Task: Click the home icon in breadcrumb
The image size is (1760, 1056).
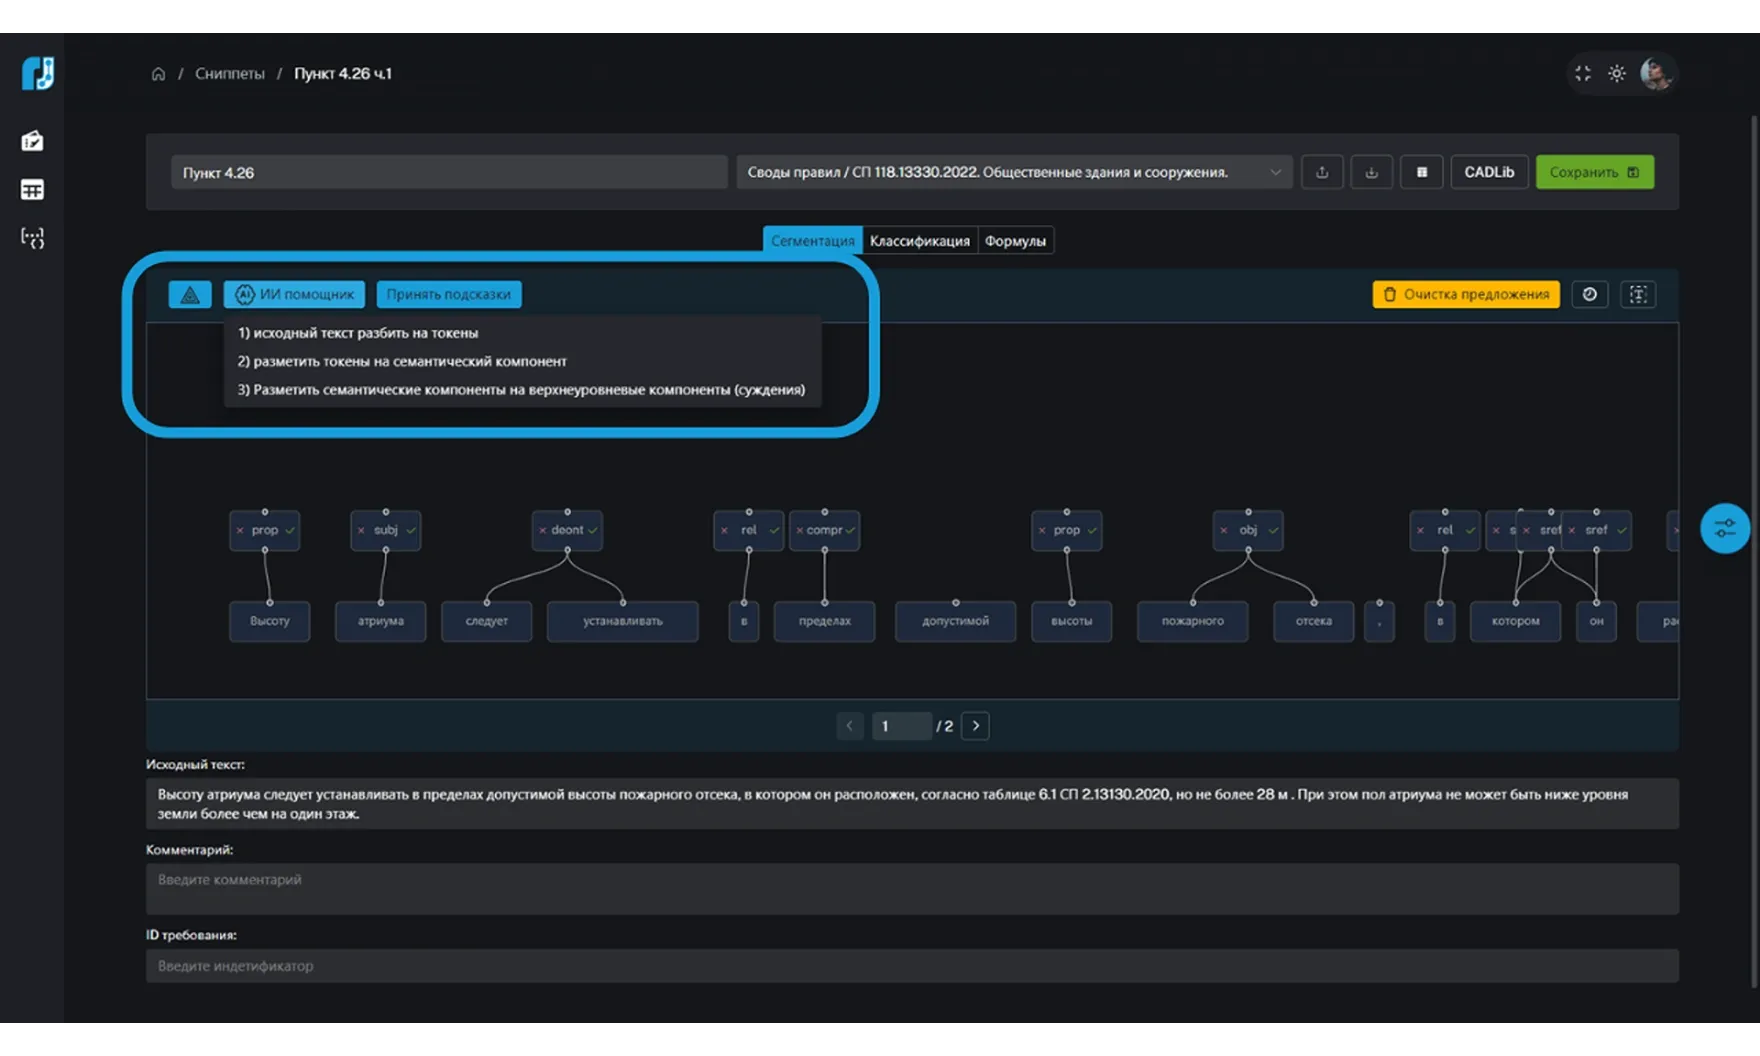Action: coord(158,74)
